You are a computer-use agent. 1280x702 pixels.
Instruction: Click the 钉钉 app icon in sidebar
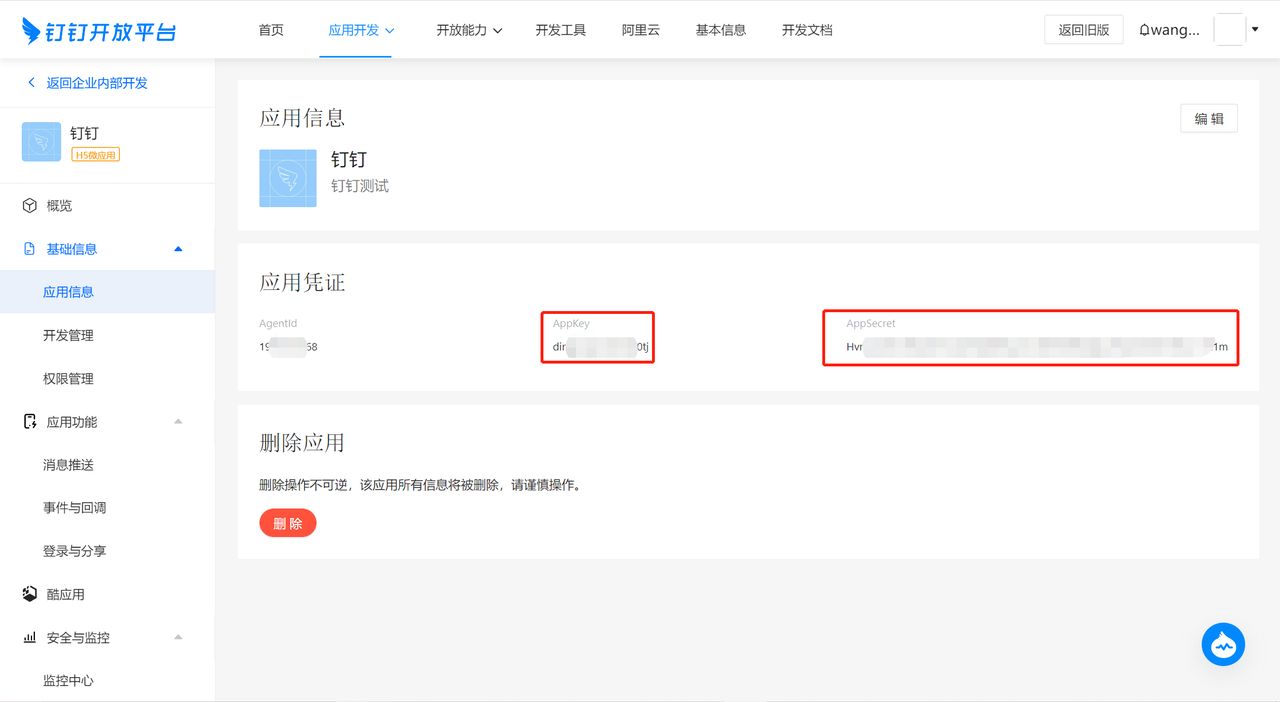point(41,142)
